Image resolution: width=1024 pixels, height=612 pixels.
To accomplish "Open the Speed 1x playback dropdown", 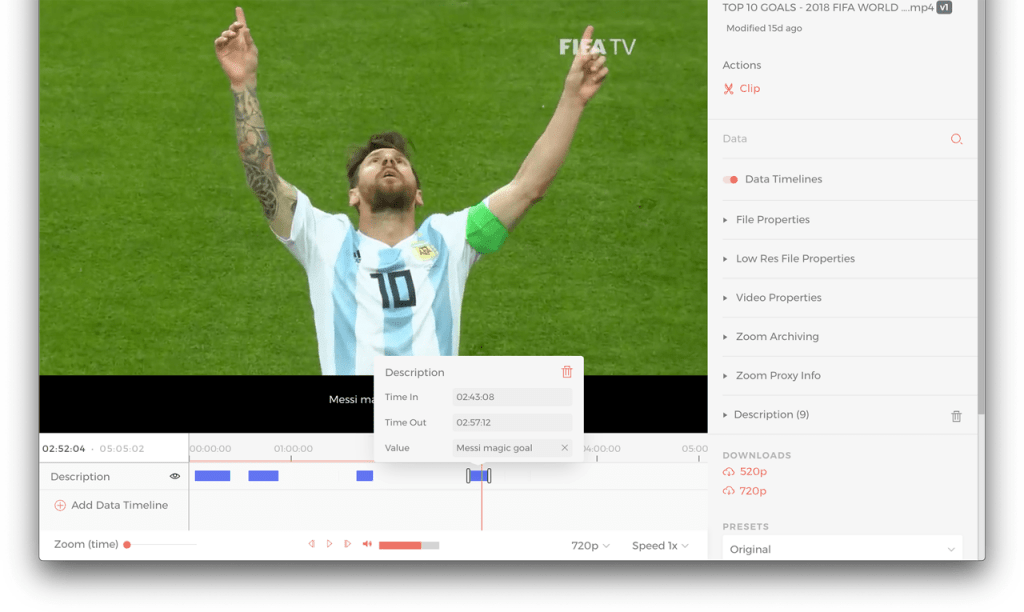I will 661,545.
